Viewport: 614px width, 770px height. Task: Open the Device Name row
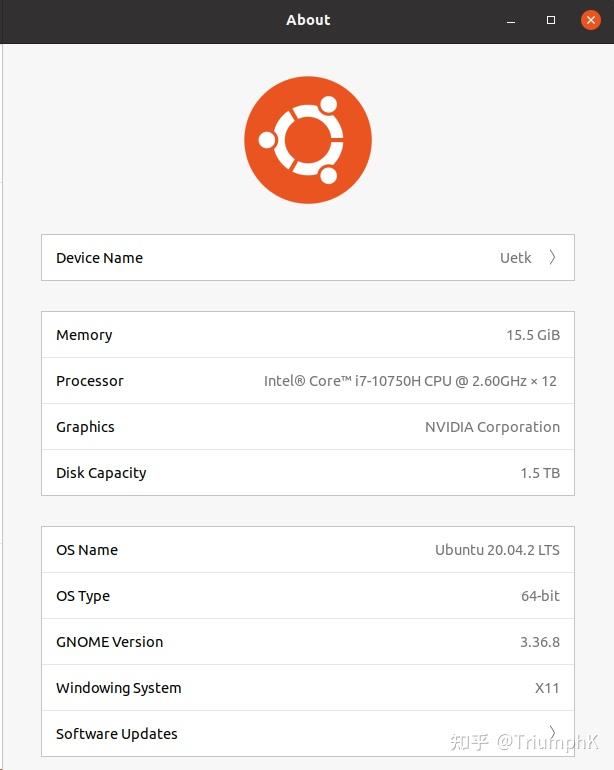307,258
